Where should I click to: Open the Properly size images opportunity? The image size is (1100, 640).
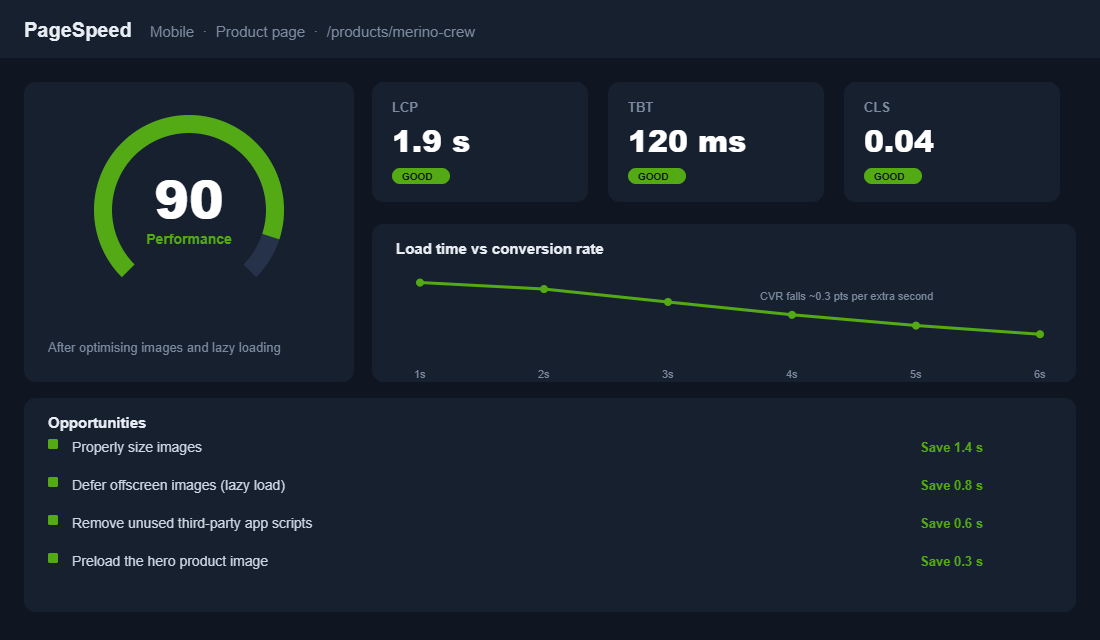(137, 447)
